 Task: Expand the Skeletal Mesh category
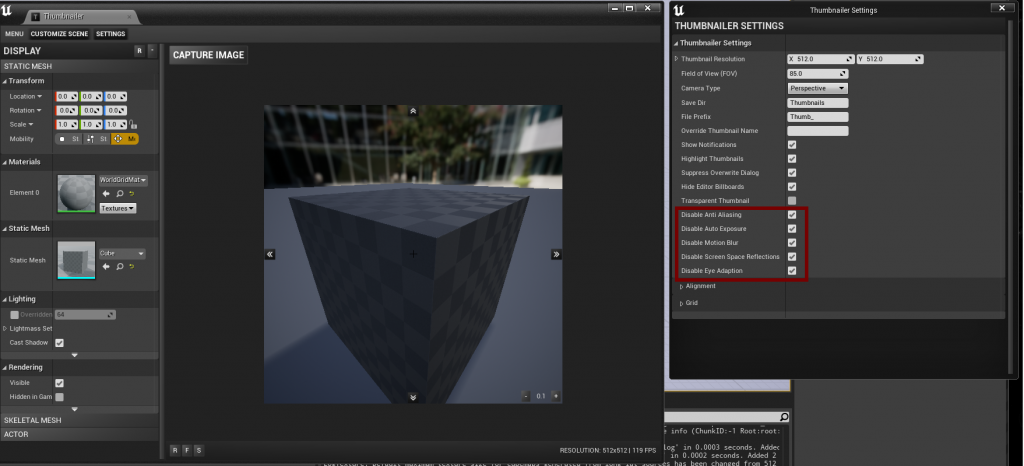pyautogui.click(x=33, y=420)
